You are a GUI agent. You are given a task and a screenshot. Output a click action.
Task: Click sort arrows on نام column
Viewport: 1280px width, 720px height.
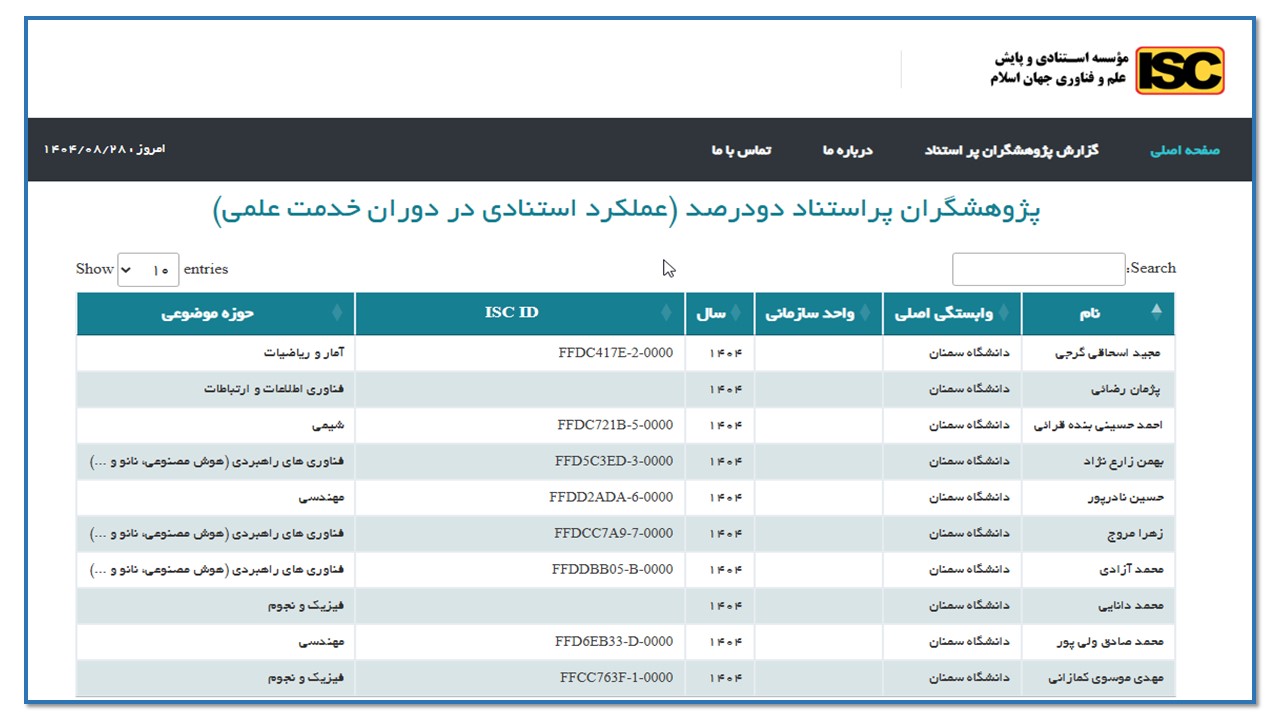(1157, 312)
